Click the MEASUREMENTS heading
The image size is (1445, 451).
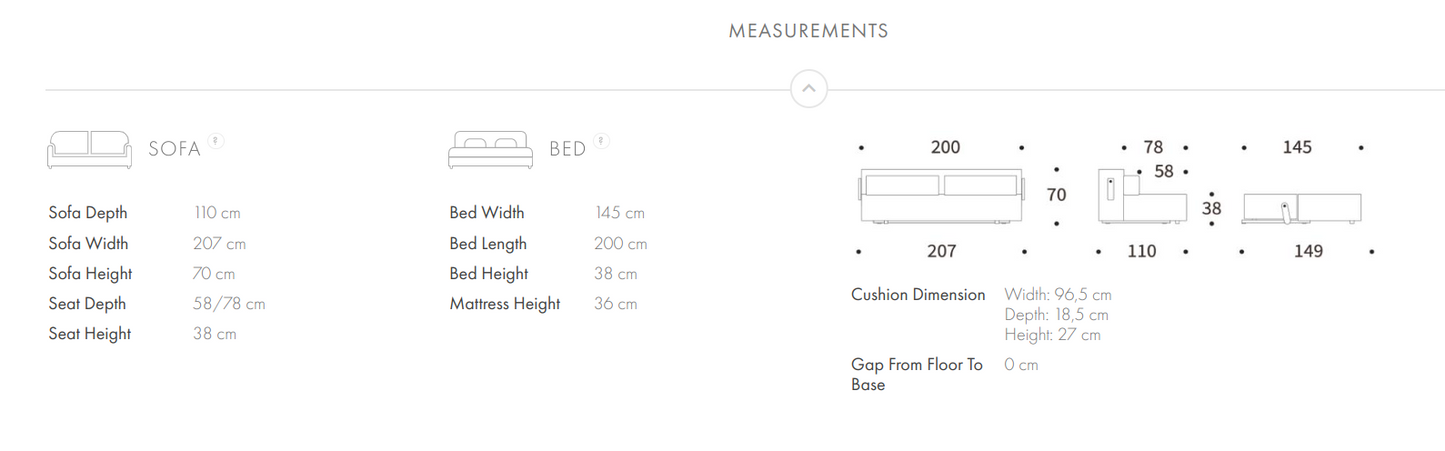tap(808, 31)
